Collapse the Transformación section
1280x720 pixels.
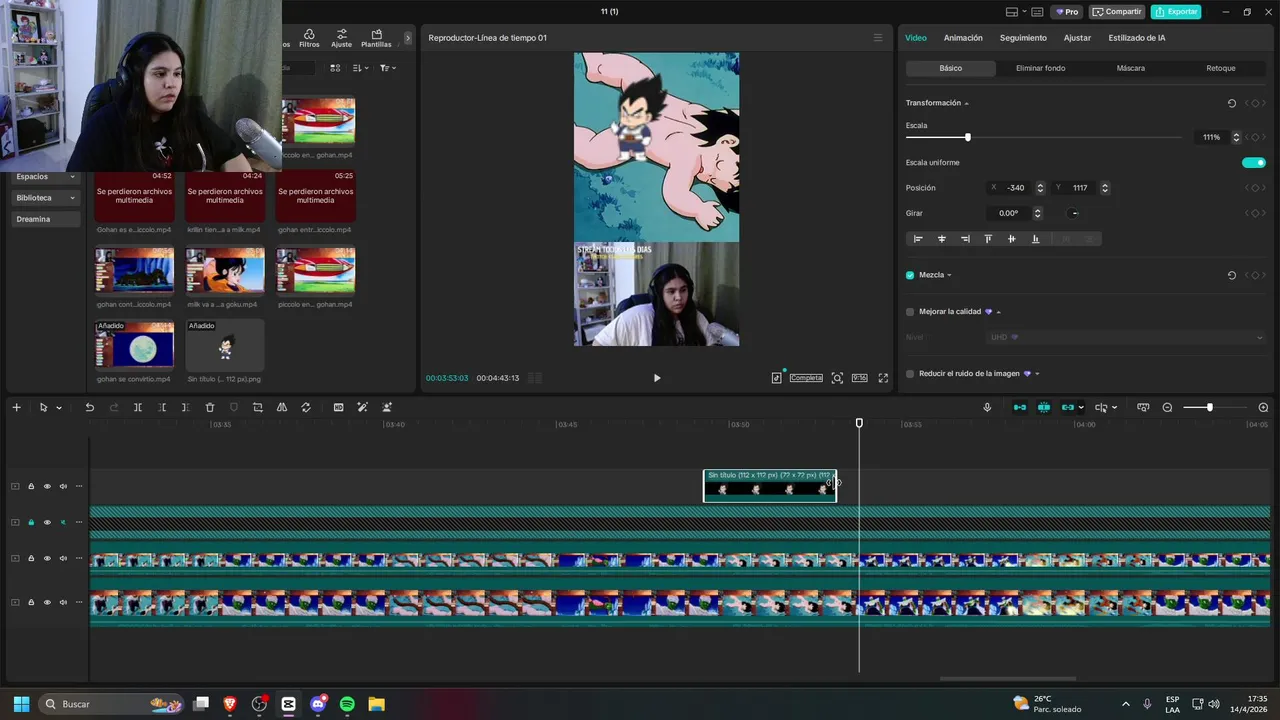pos(966,103)
